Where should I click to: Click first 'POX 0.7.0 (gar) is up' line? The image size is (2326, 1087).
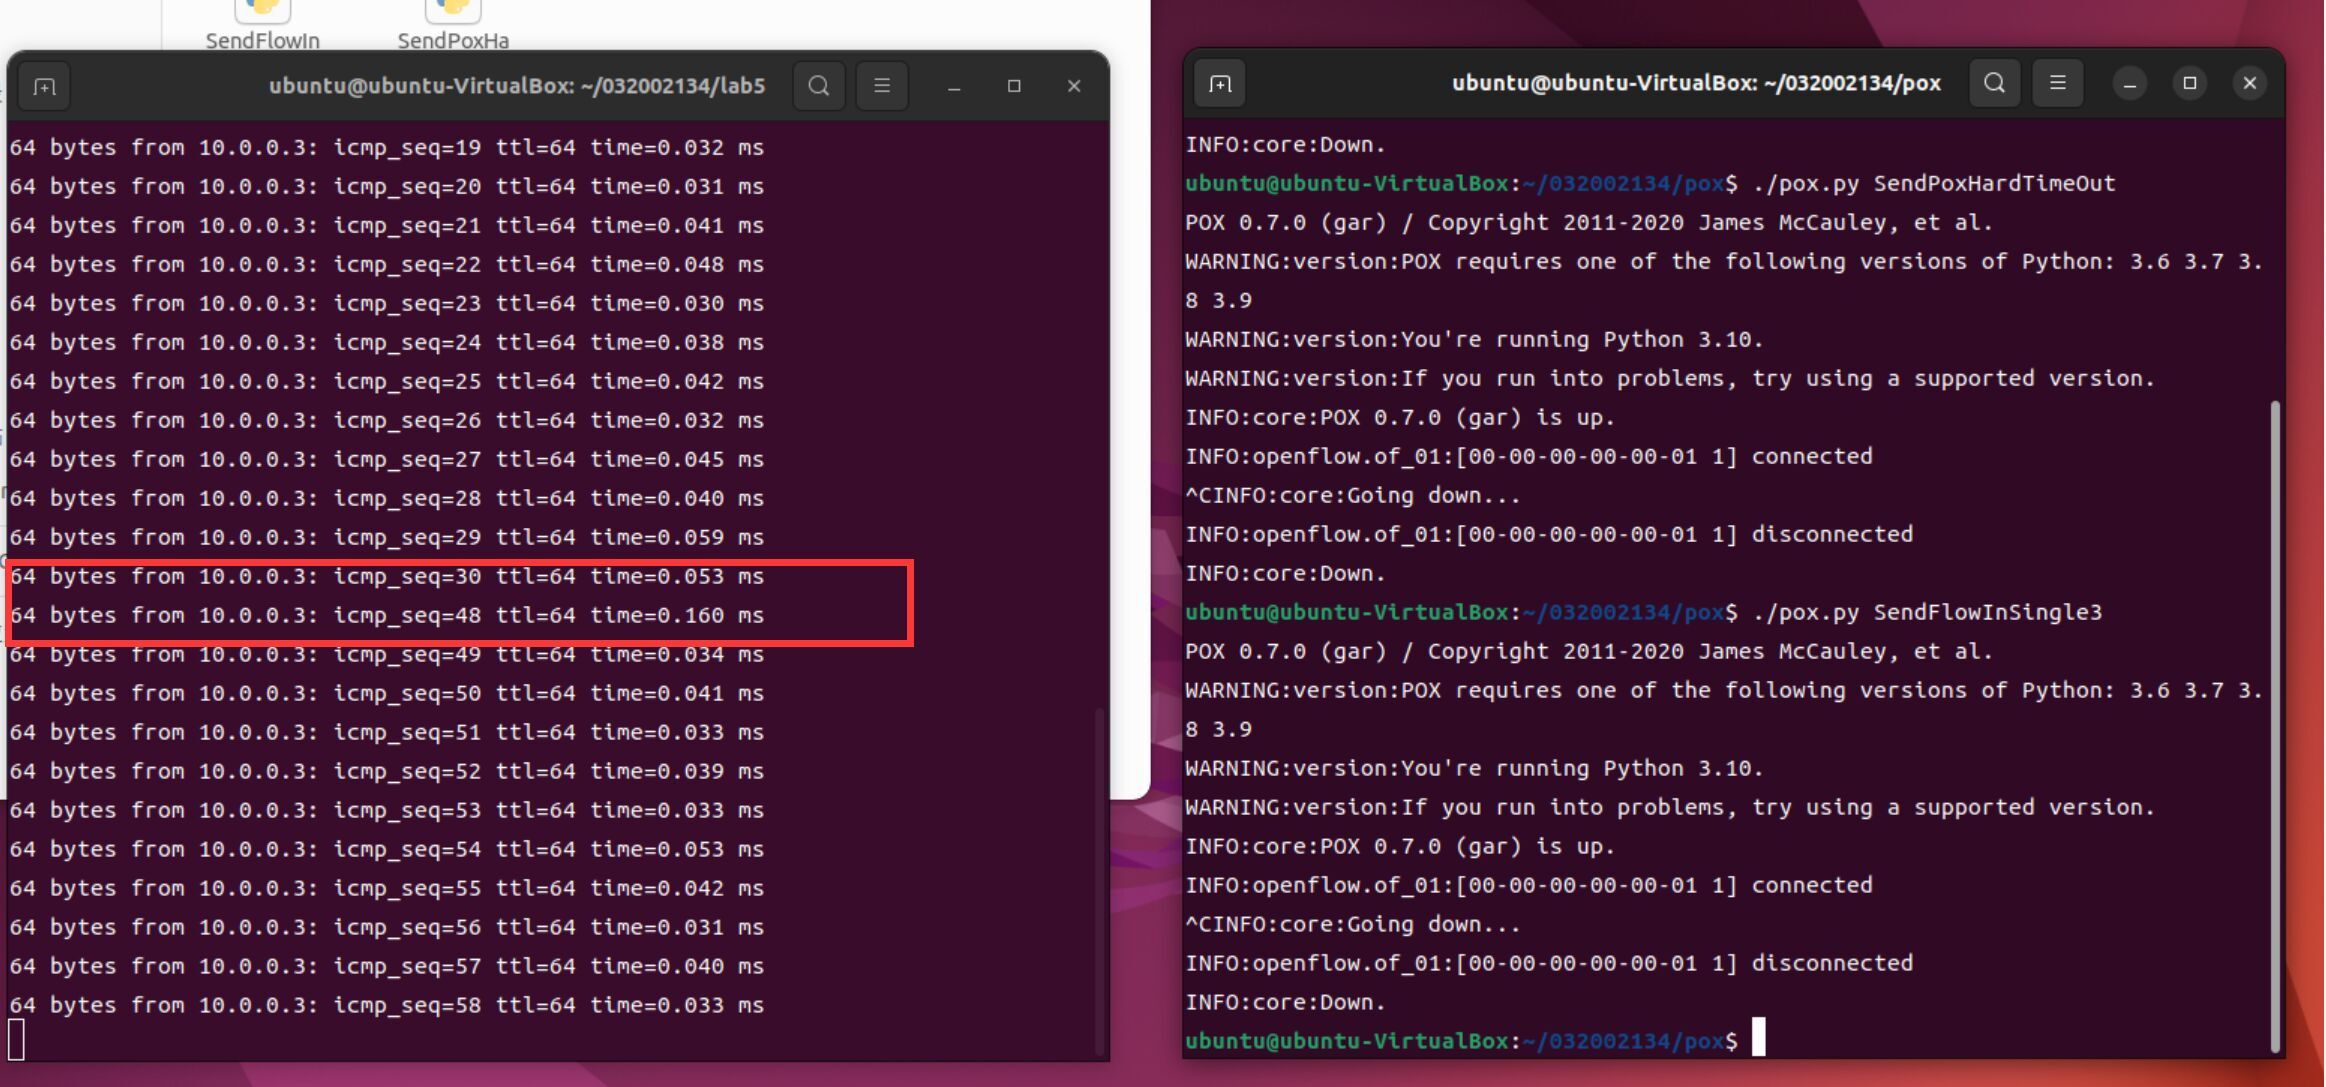coord(1400,418)
